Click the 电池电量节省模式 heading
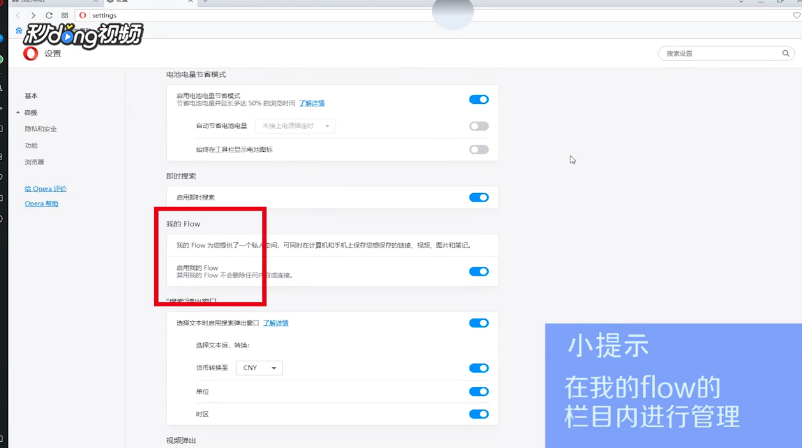802x448 pixels. tap(196, 75)
